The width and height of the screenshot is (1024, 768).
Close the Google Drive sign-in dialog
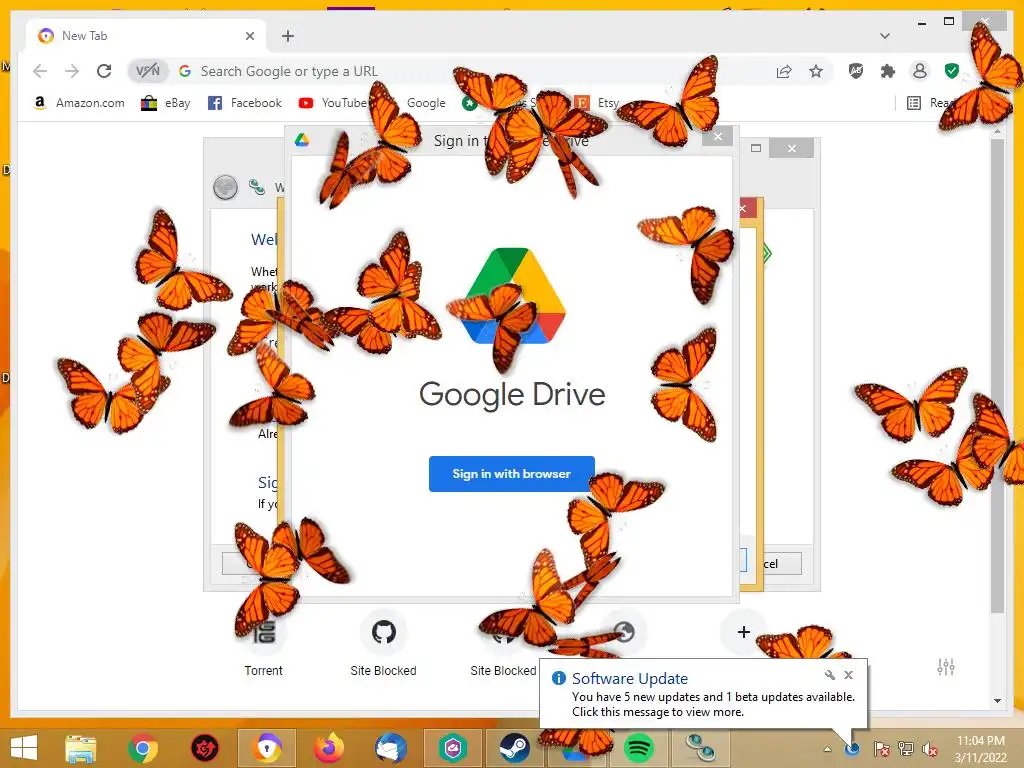(718, 136)
